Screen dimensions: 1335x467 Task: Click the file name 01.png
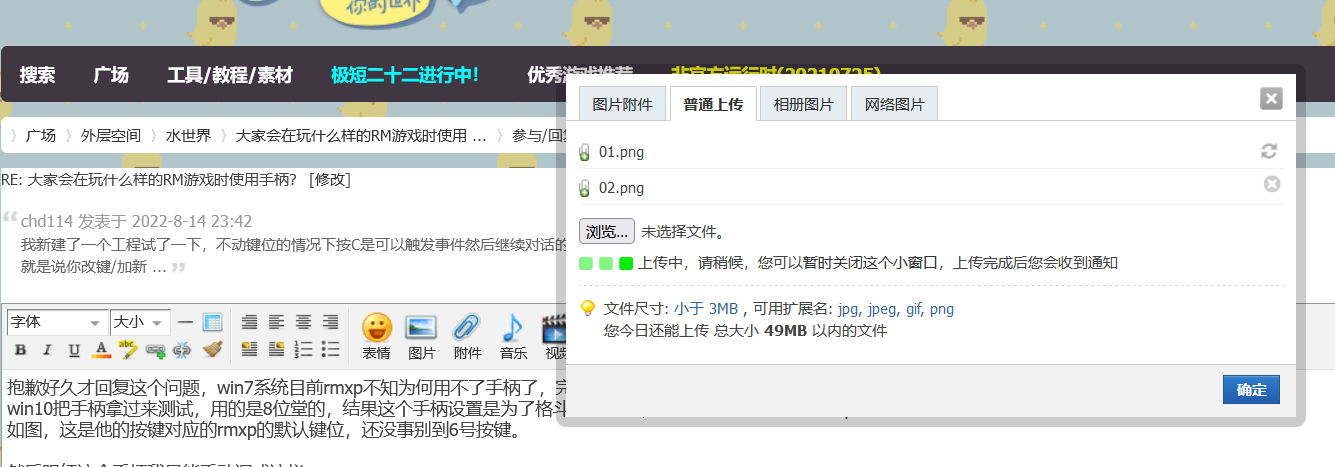coord(621,153)
